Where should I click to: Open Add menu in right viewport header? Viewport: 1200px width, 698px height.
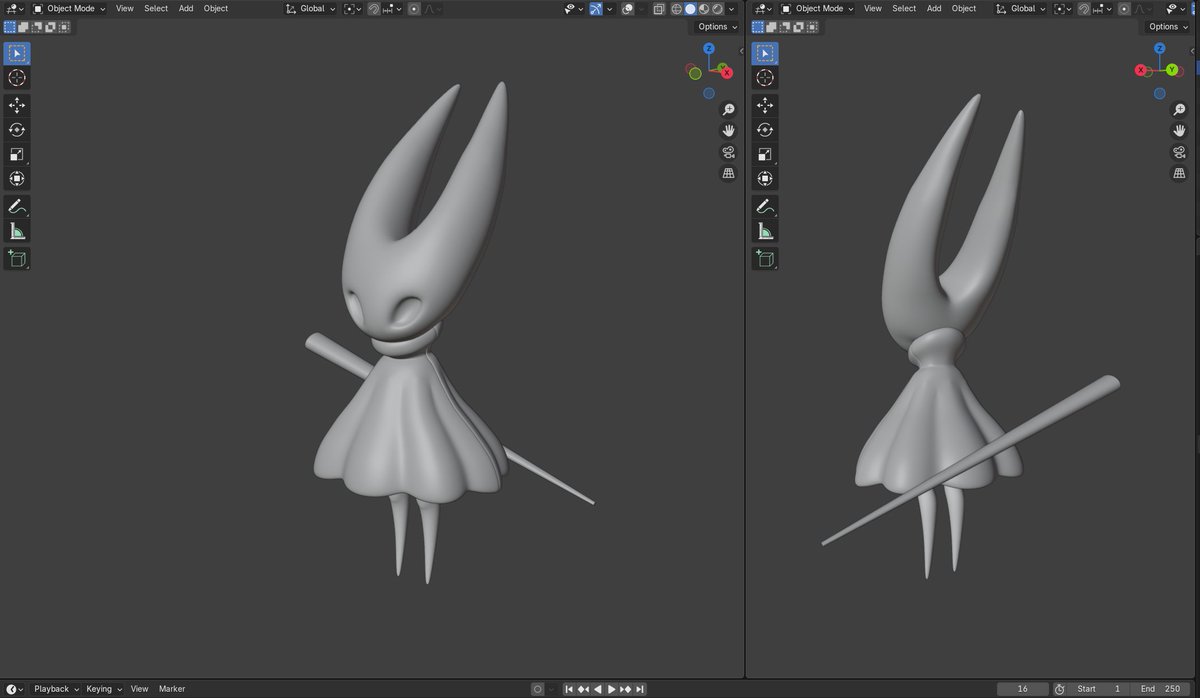tap(934, 8)
